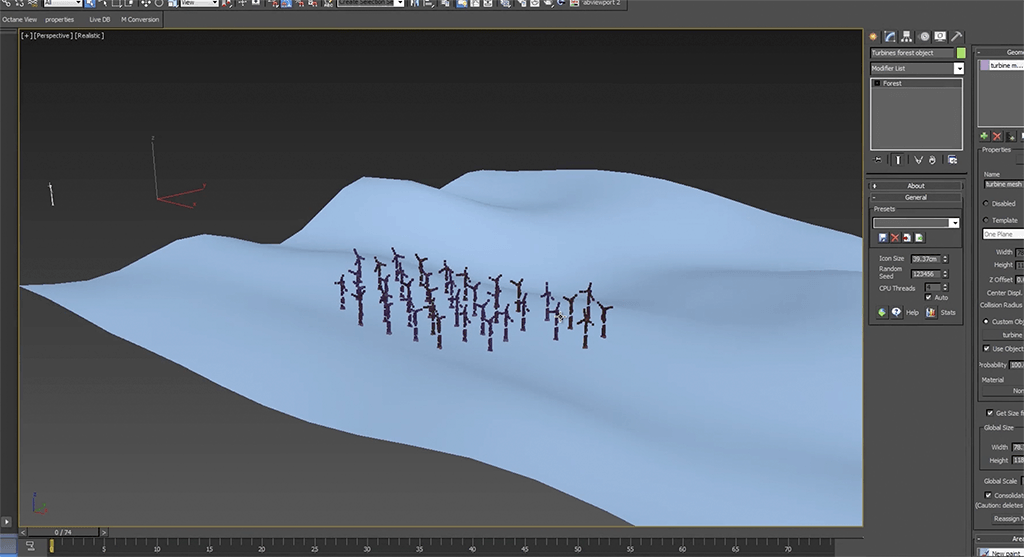Screen dimensions: 1024x557
Task: Click the save preset disk icon
Action: 883,237
